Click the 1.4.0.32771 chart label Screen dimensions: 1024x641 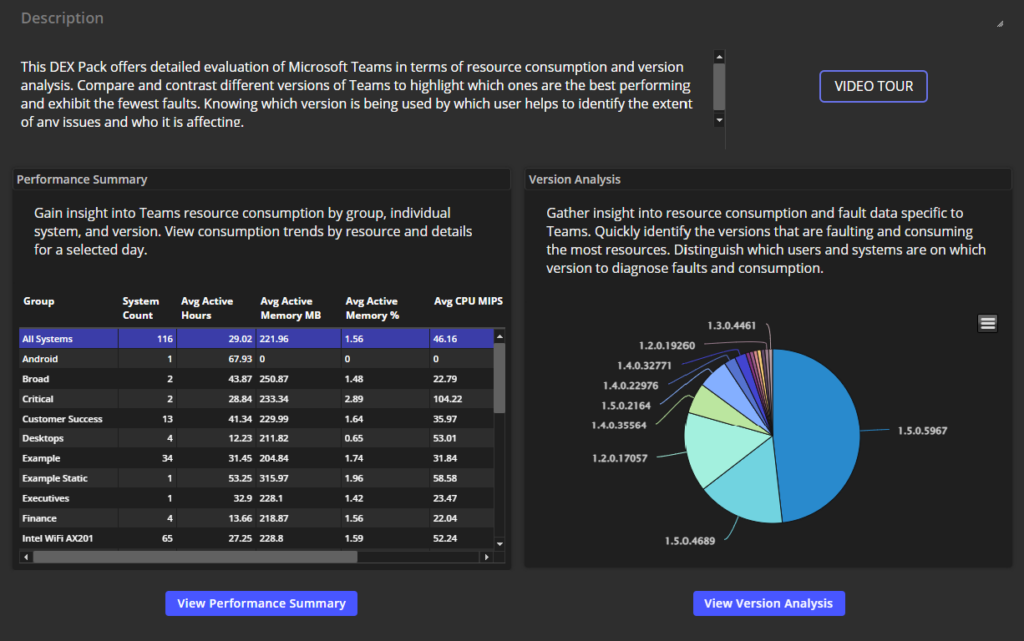(644, 366)
